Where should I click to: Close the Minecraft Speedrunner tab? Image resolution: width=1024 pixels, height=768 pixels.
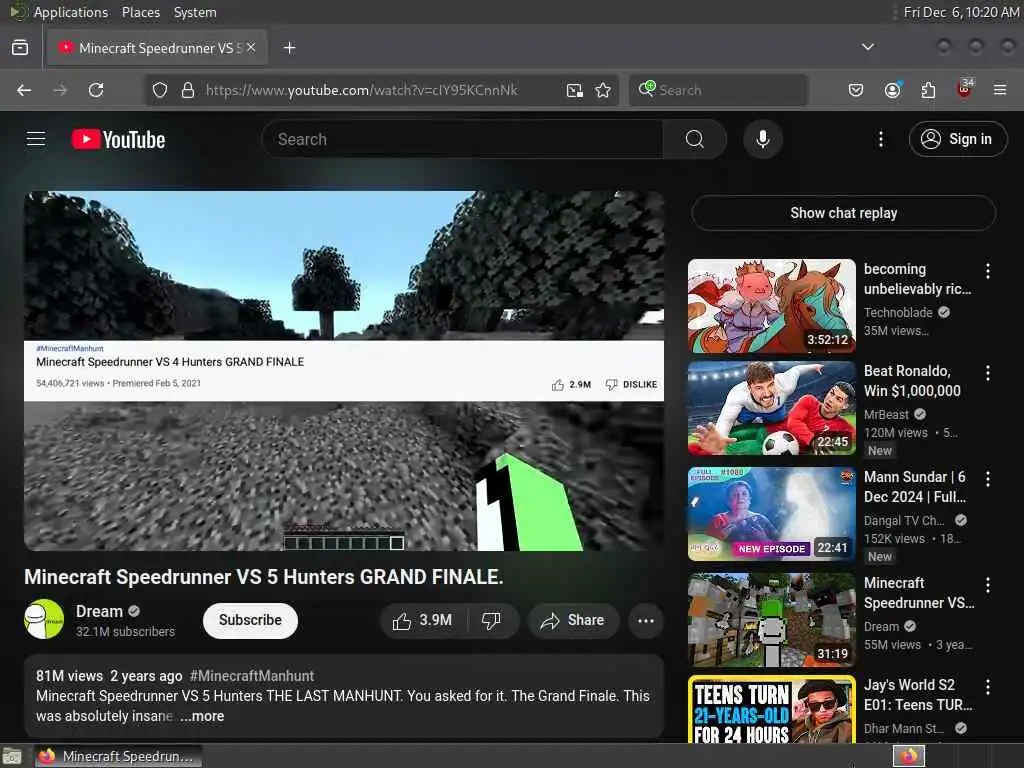251,48
